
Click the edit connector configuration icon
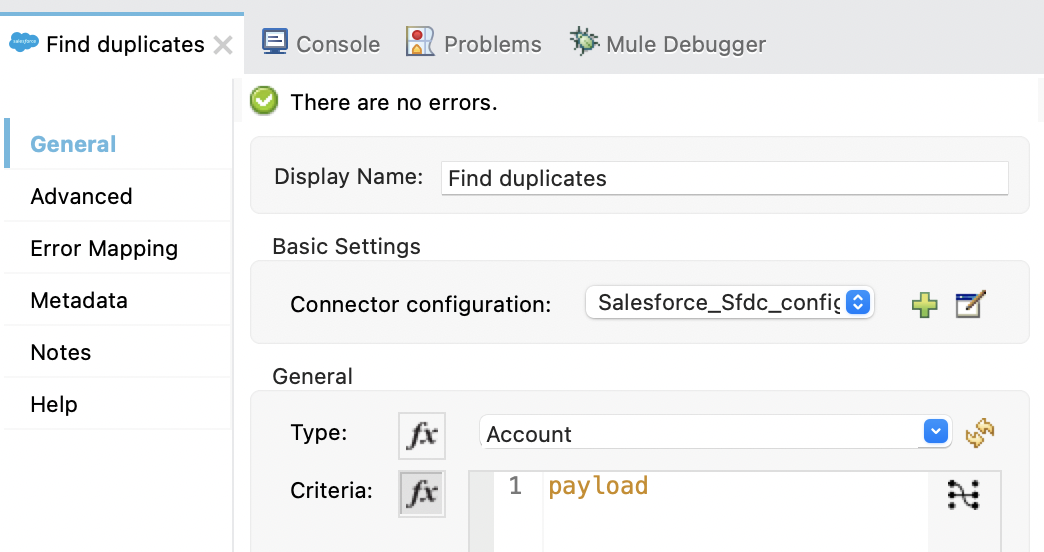[x=970, y=305]
